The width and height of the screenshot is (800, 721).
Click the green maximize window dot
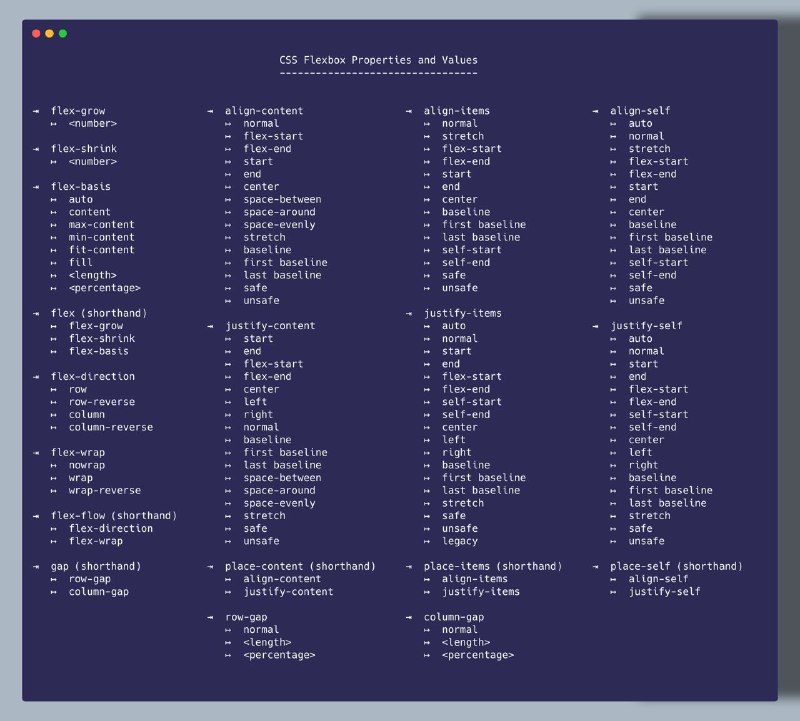click(63, 34)
